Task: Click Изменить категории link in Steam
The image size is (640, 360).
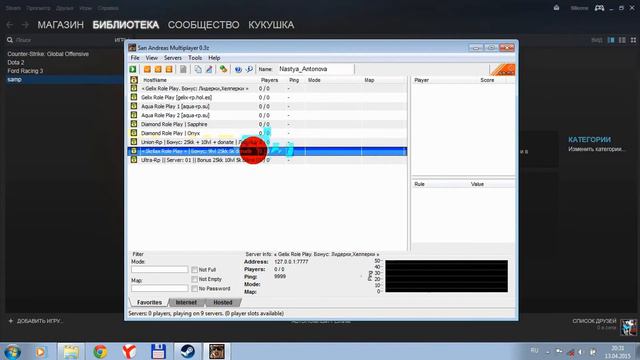Action: coord(596,149)
